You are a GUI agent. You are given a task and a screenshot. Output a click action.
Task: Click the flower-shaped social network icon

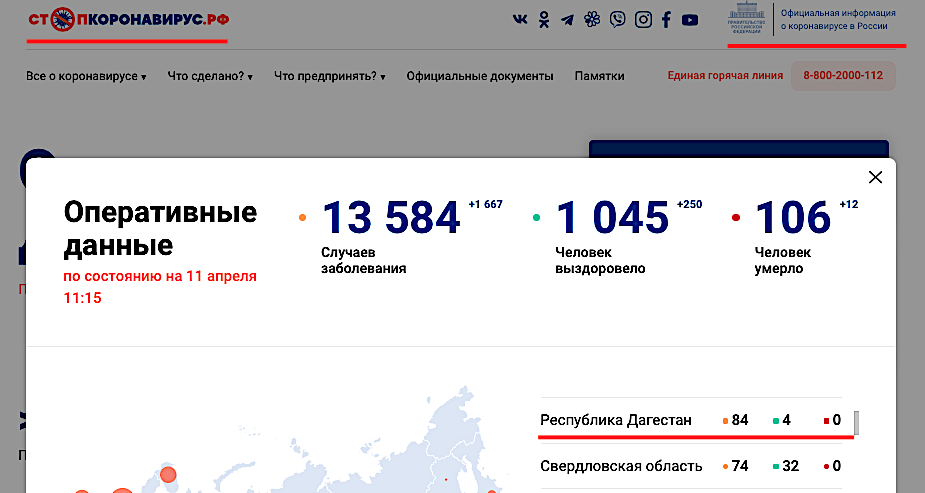coord(593,19)
